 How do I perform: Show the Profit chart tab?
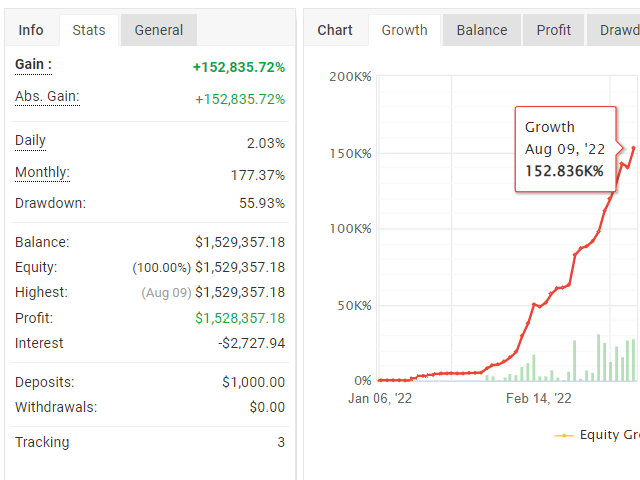coord(553,30)
